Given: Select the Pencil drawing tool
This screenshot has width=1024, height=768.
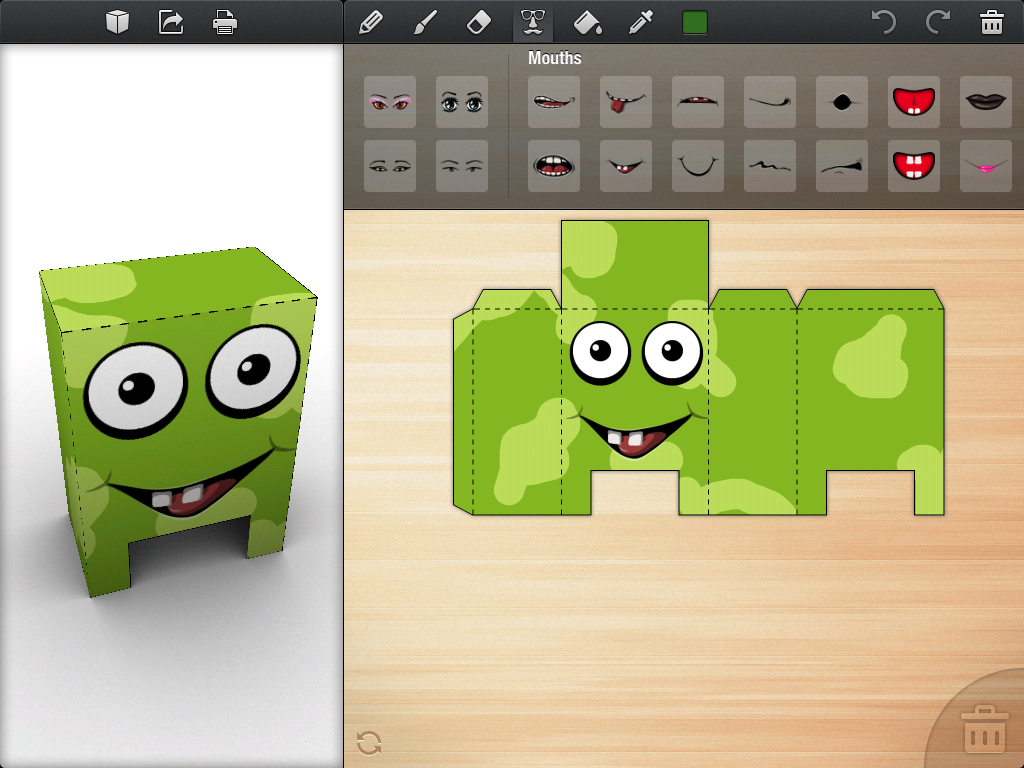Looking at the screenshot, I should pyautogui.click(x=371, y=22).
